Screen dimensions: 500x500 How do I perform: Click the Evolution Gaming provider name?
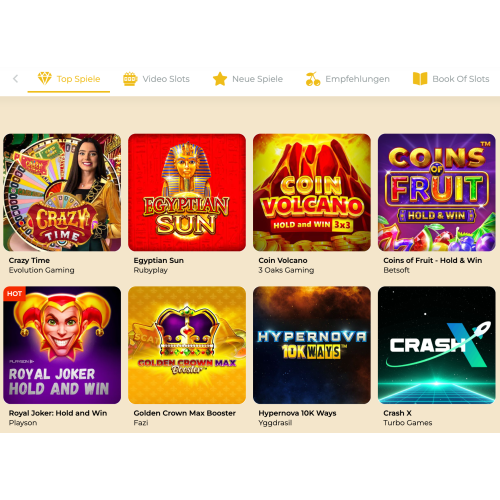point(42,270)
